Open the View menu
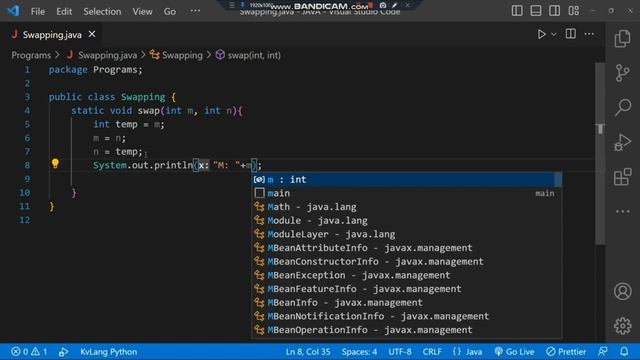This screenshot has width=640, height=360. tap(142, 11)
